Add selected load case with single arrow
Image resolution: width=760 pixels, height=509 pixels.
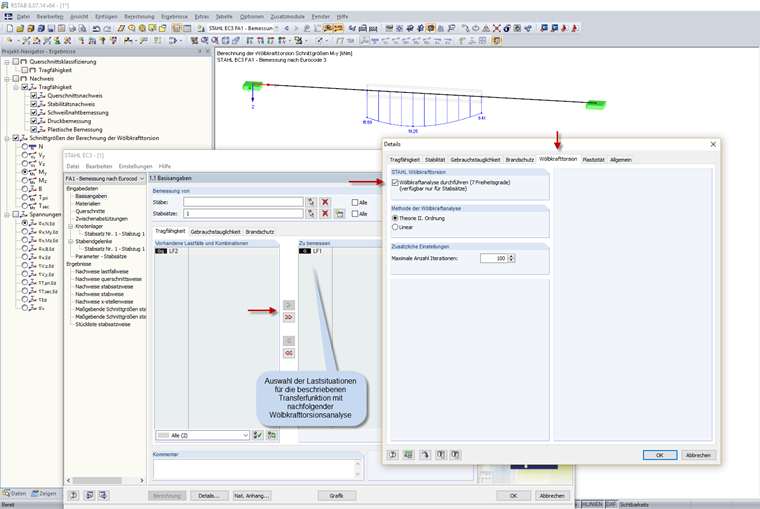pyautogui.click(x=288, y=305)
